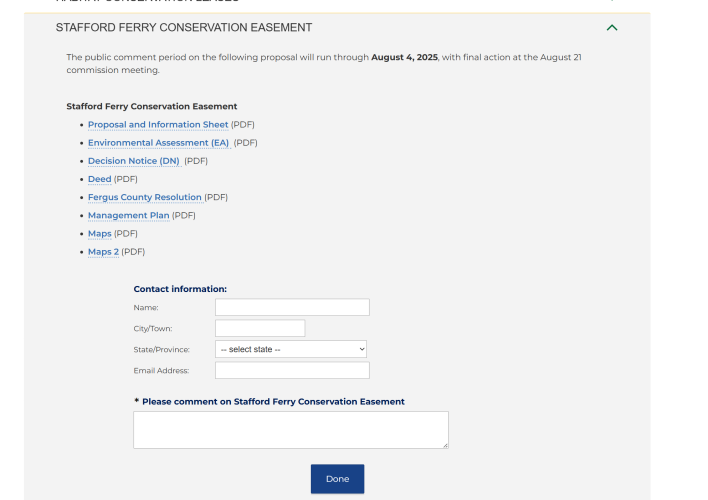708x500 pixels.
Task: Open the Proposal and Information Sheet PDF
Action: tap(158, 125)
